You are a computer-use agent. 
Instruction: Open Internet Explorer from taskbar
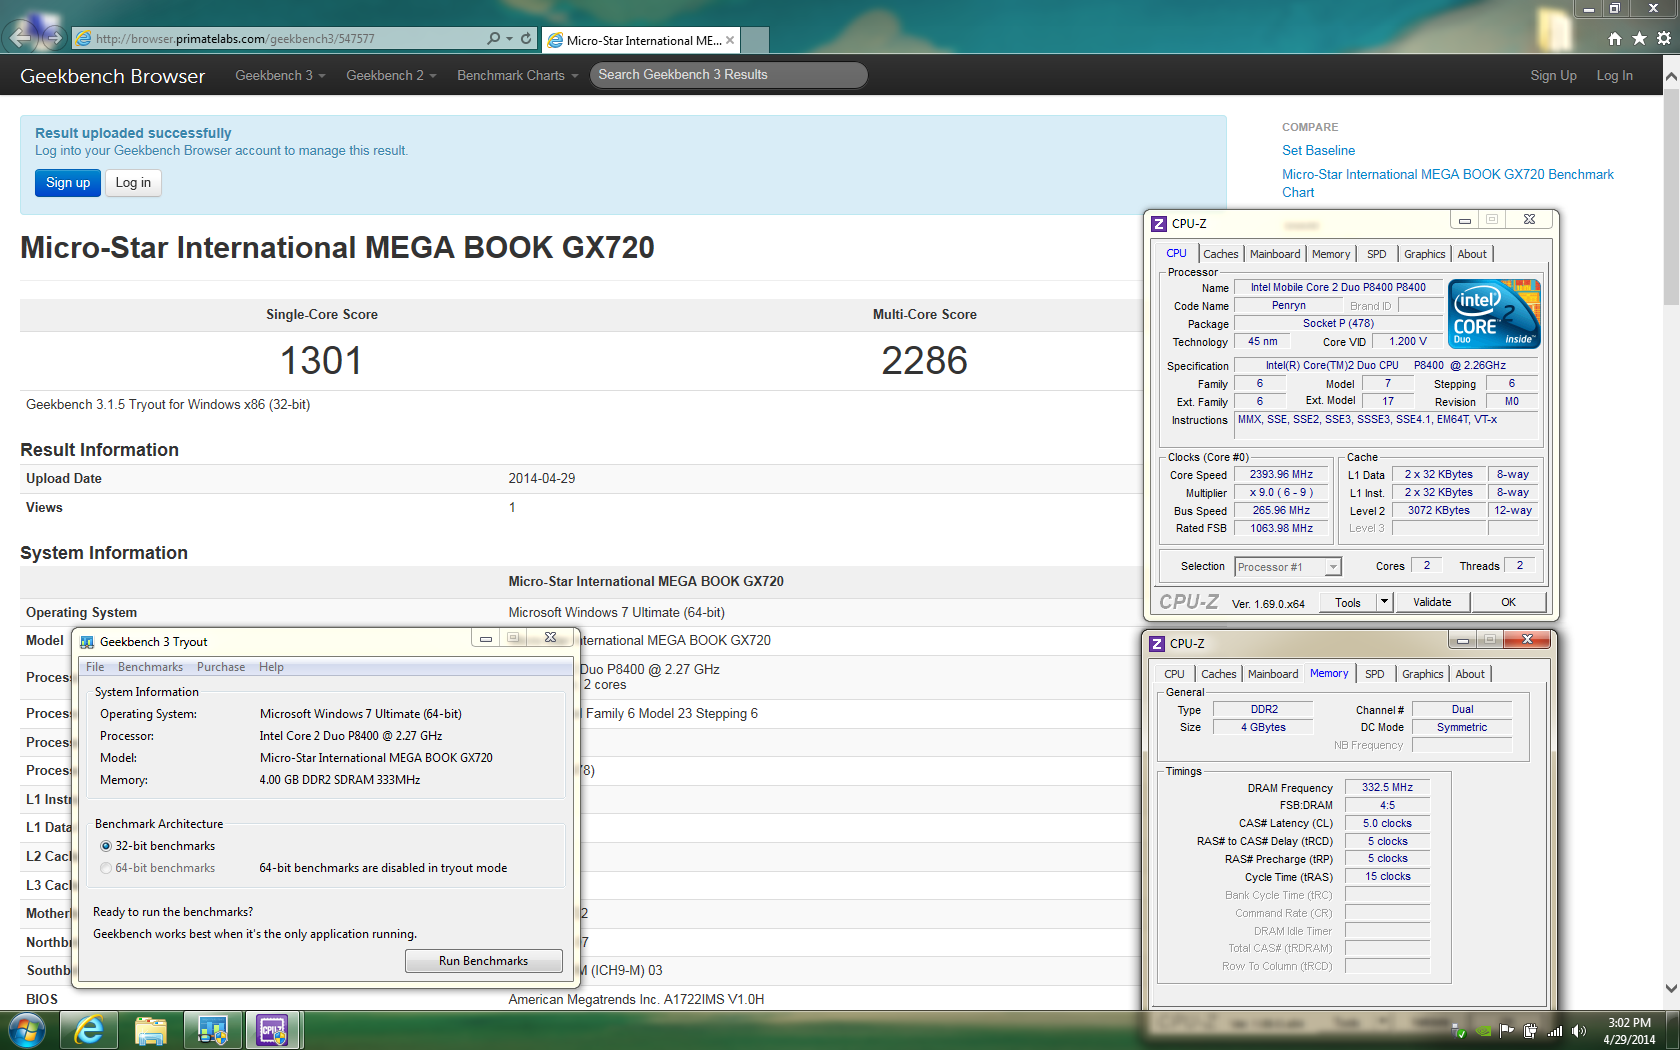pyautogui.click(x=89, y=1030)
